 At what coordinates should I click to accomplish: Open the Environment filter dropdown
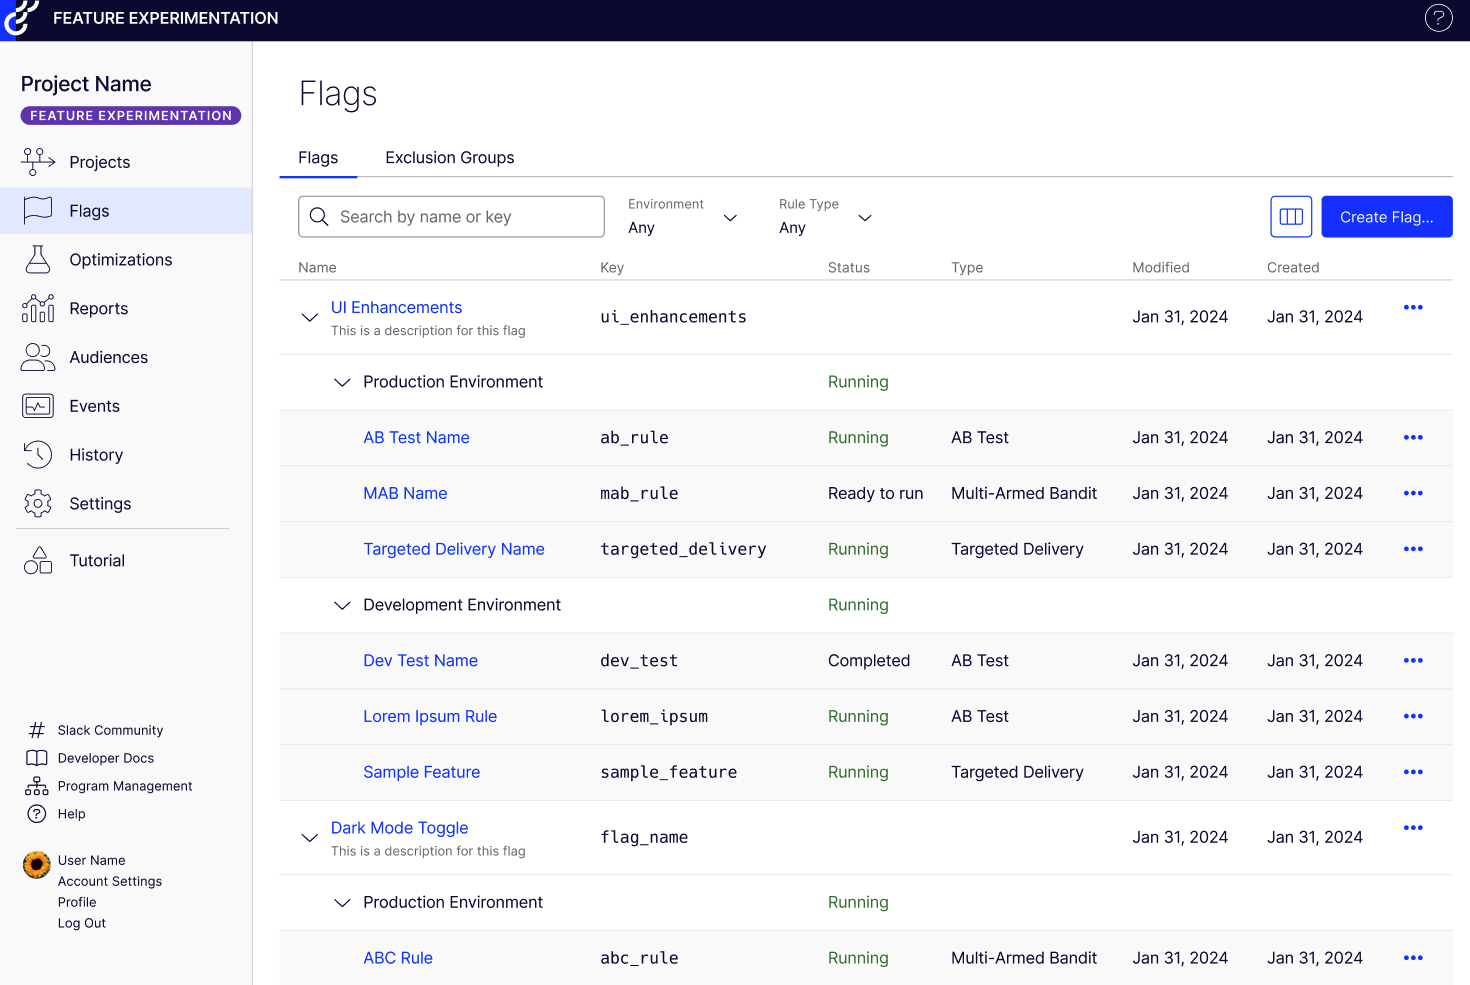(x=682, y=217)
